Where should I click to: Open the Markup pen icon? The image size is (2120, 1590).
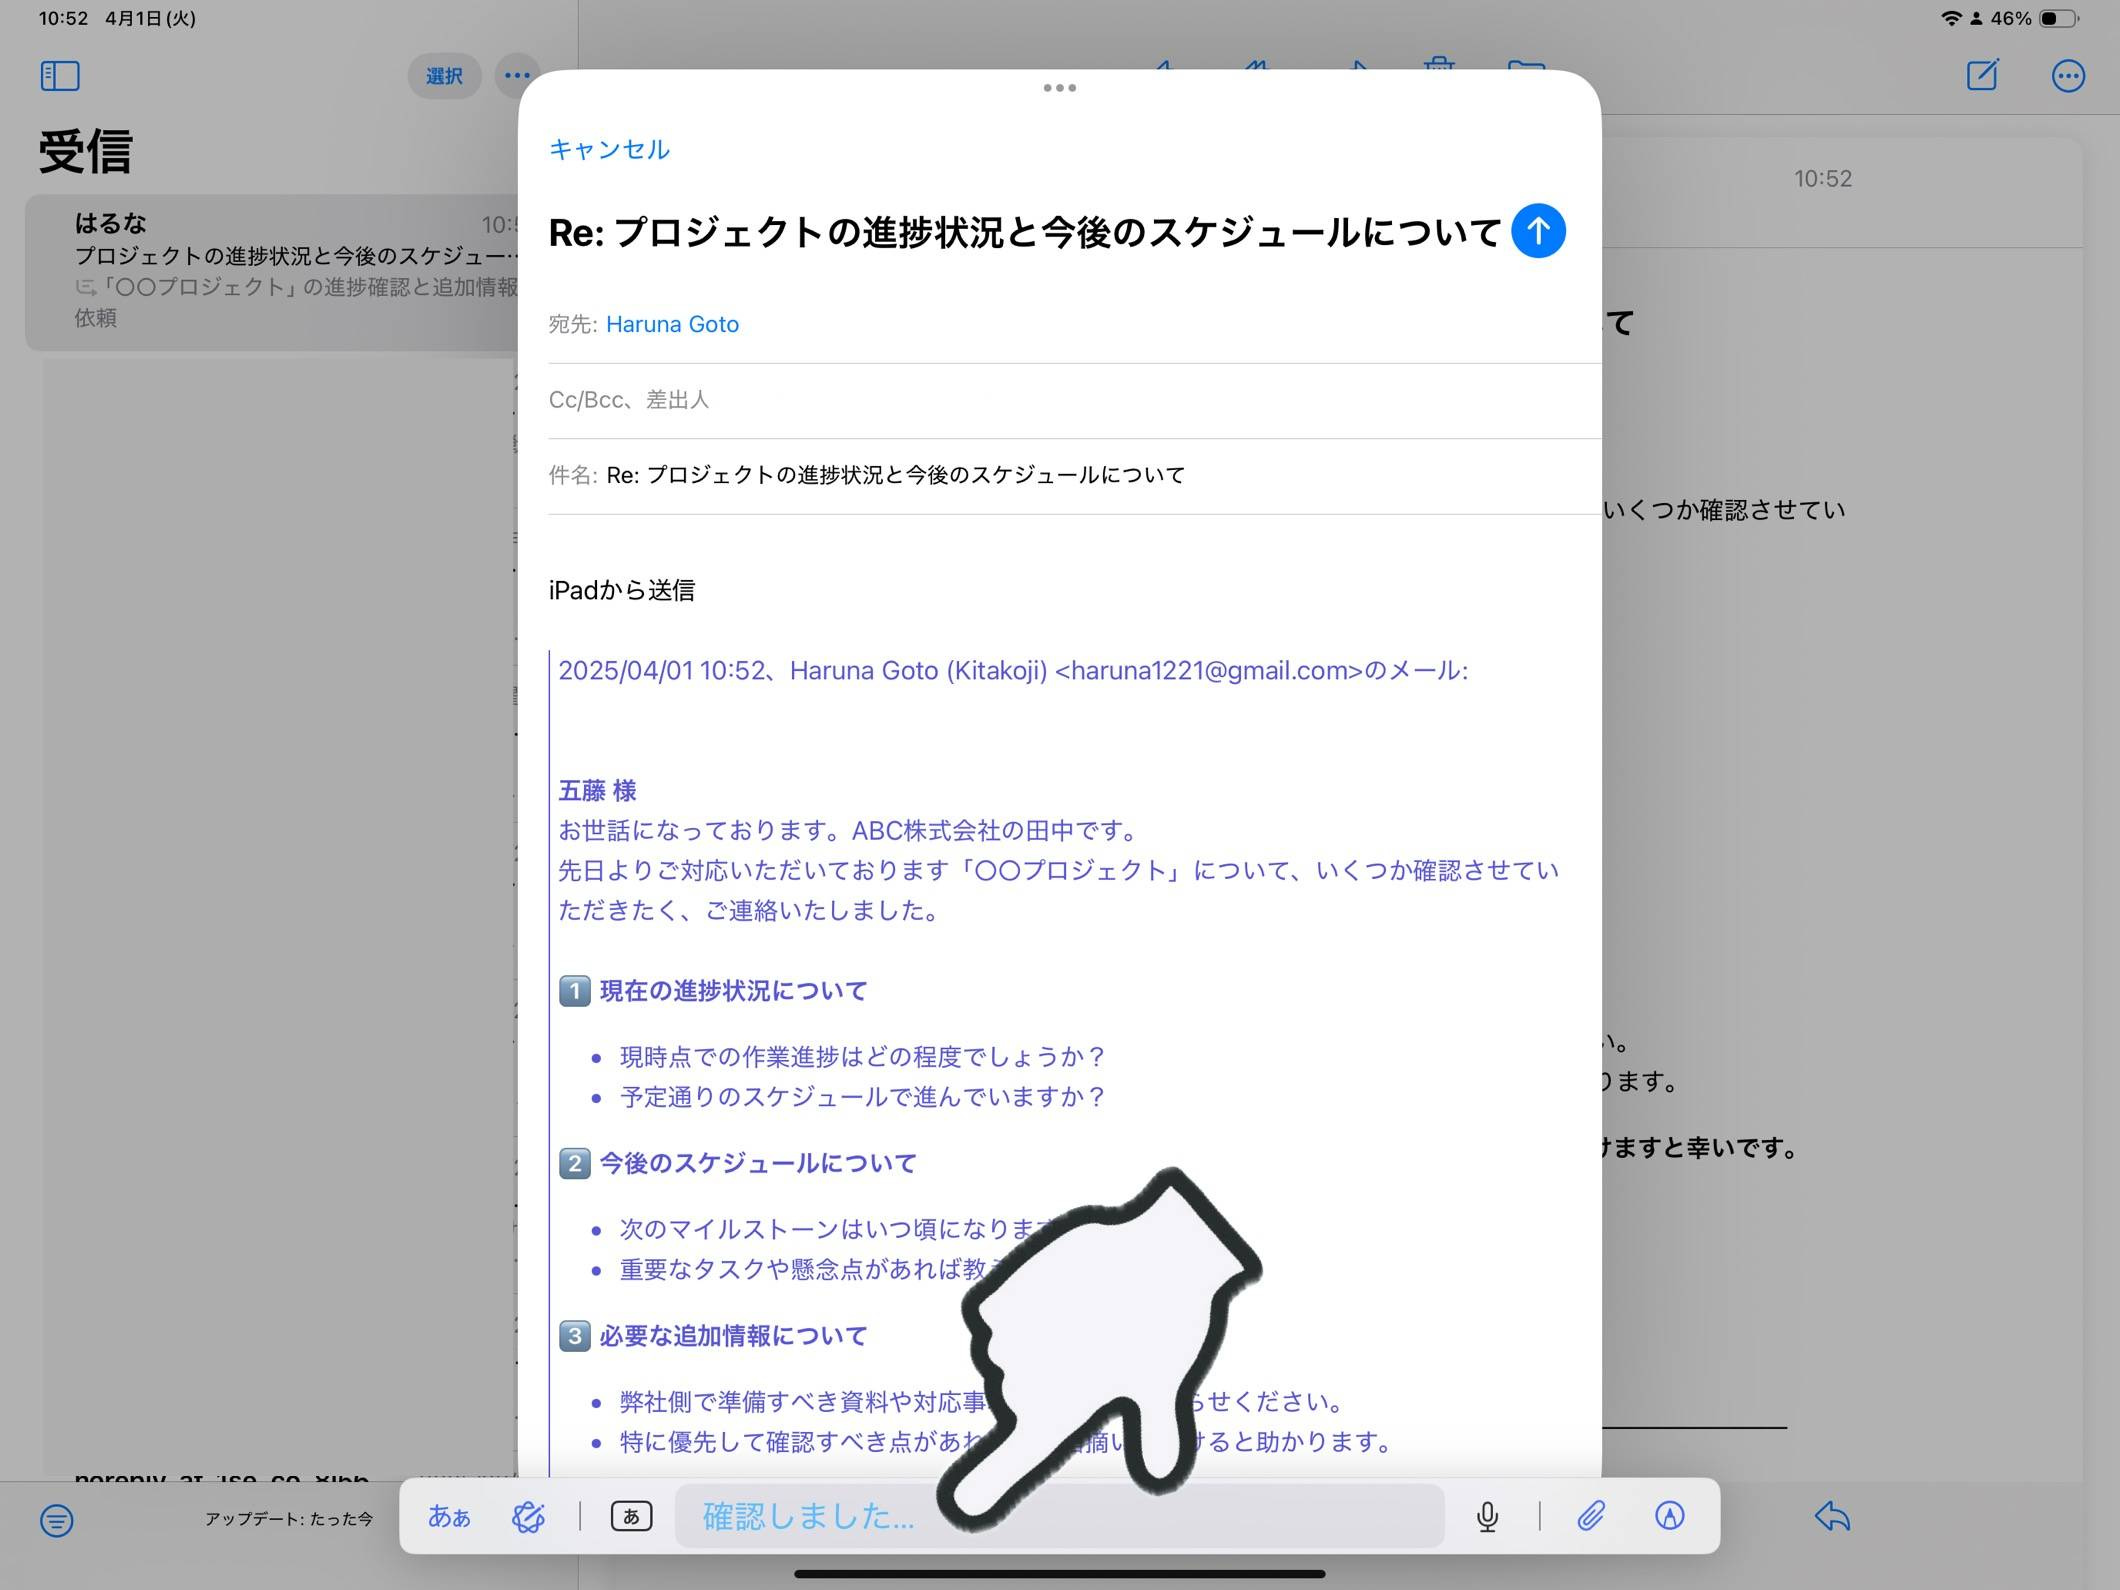point(1669,1516)
